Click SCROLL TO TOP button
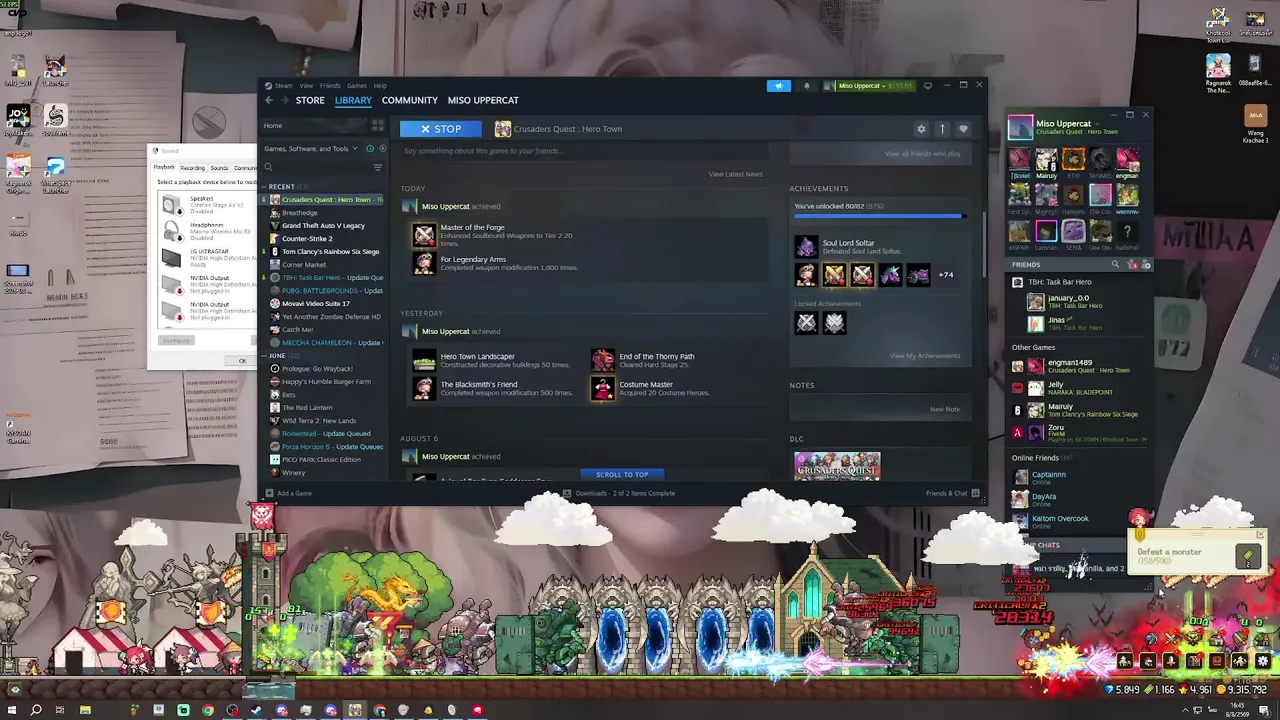Screen dimensions: 1280x720 coord(622,474)
